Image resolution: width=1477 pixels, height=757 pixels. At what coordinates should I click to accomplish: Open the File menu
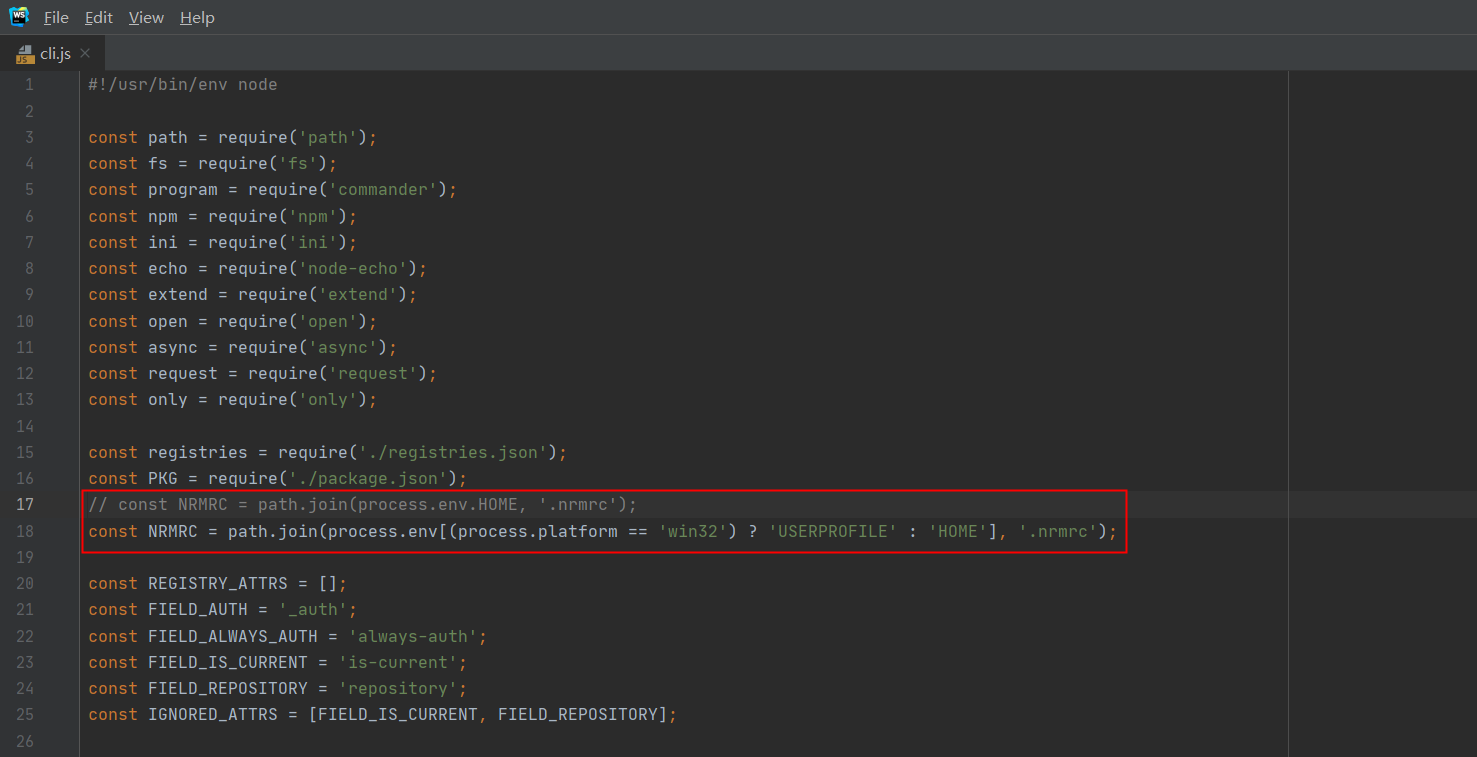(x=56, y=18)
